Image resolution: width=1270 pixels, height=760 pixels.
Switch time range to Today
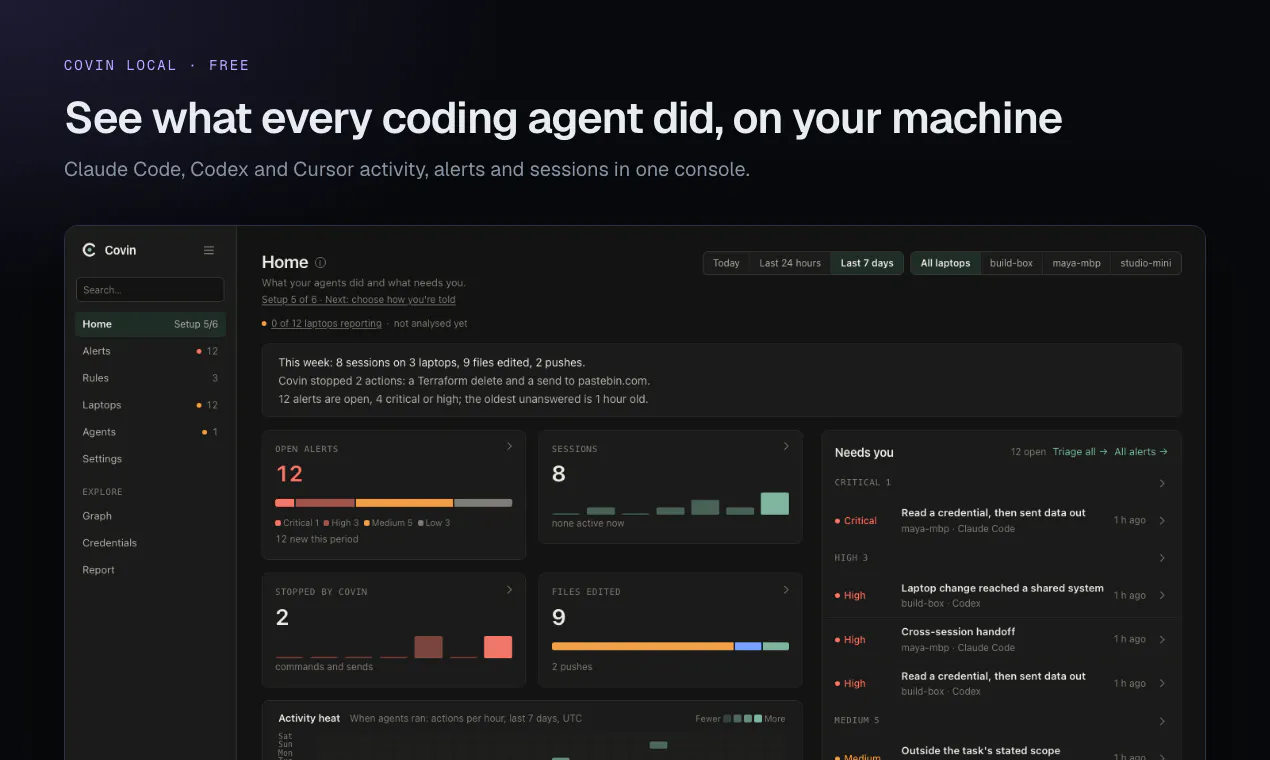pos(726,263)
